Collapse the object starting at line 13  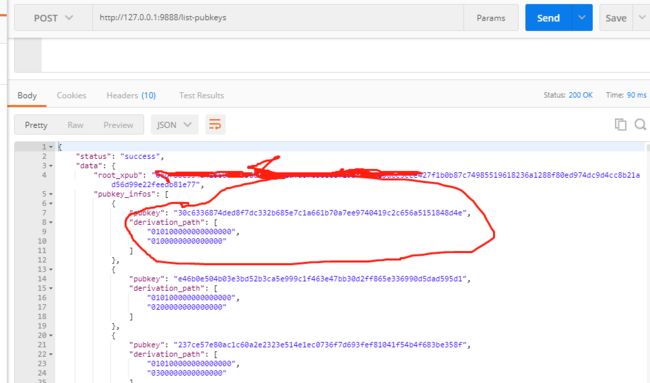51,269
